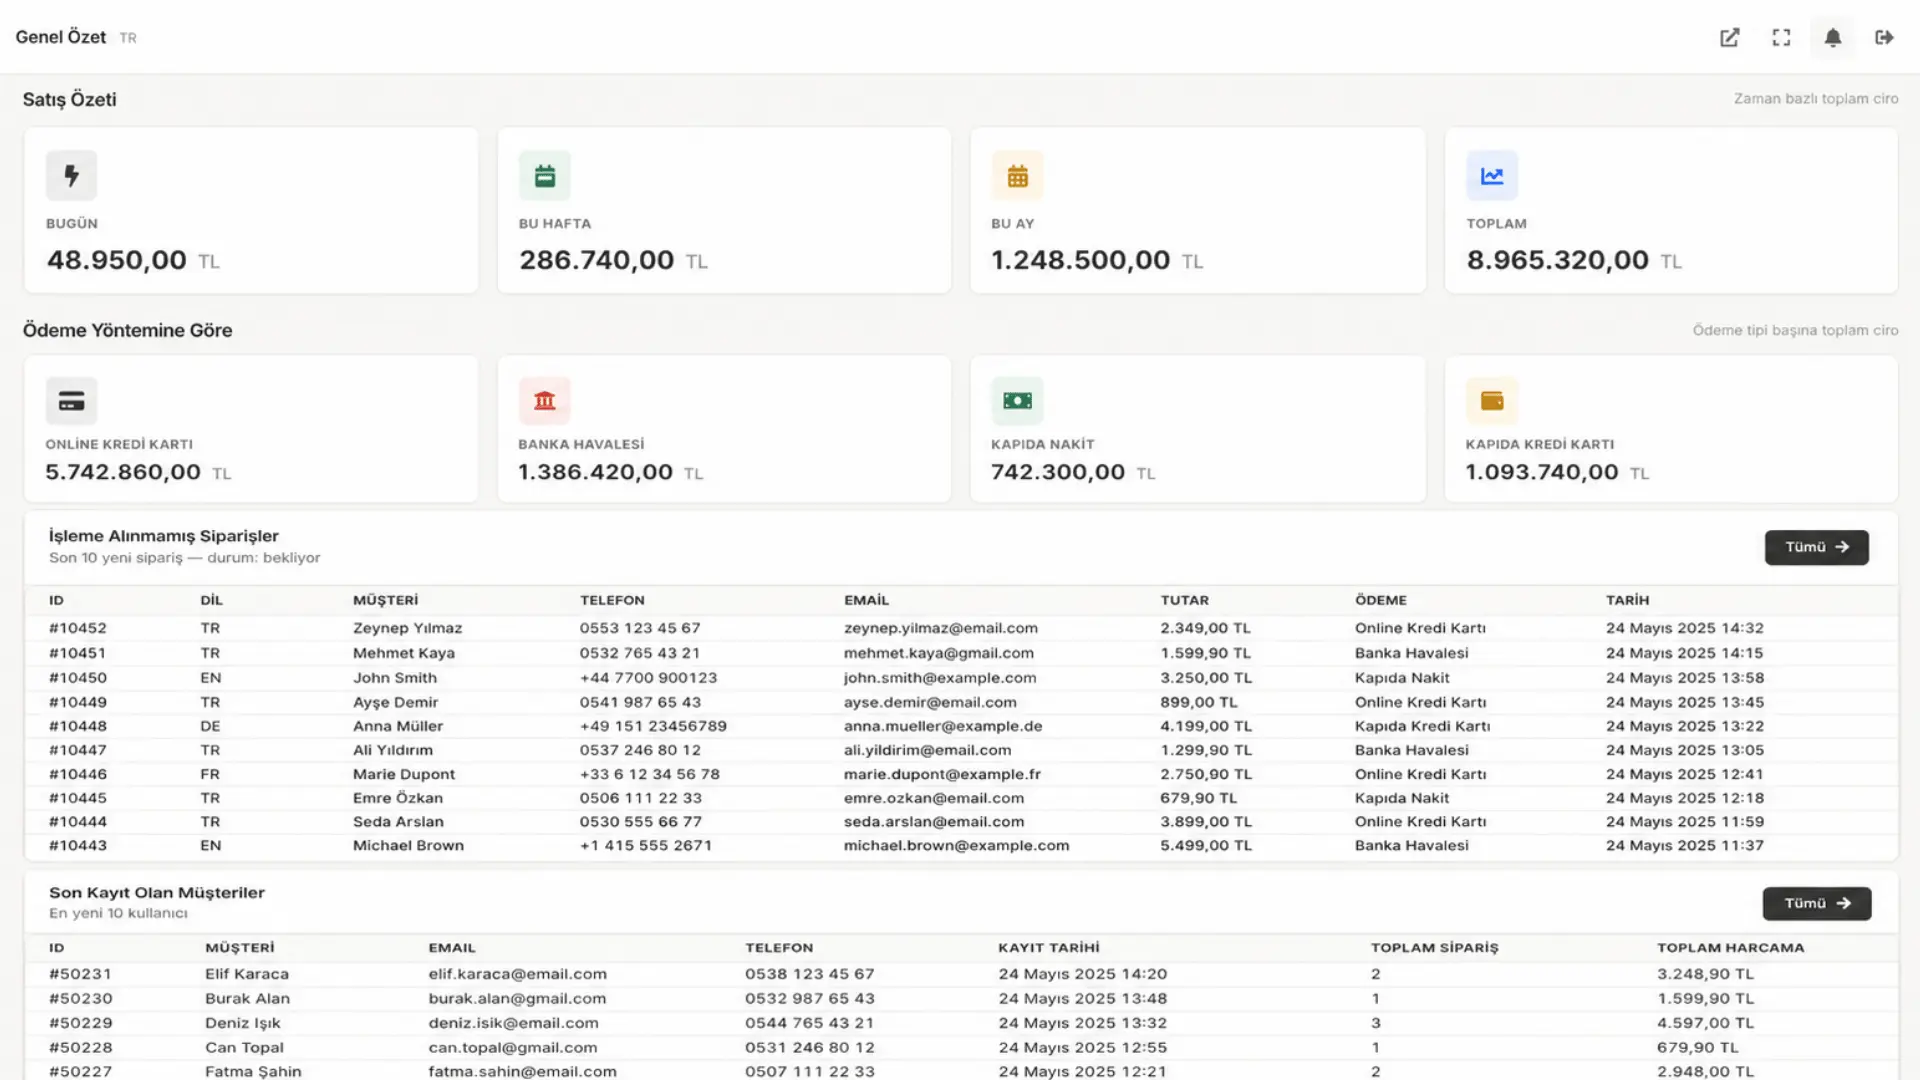This screenshot has height=1080, width=1920.
Task: Click the TUTAR column header
Action: 1185,600
